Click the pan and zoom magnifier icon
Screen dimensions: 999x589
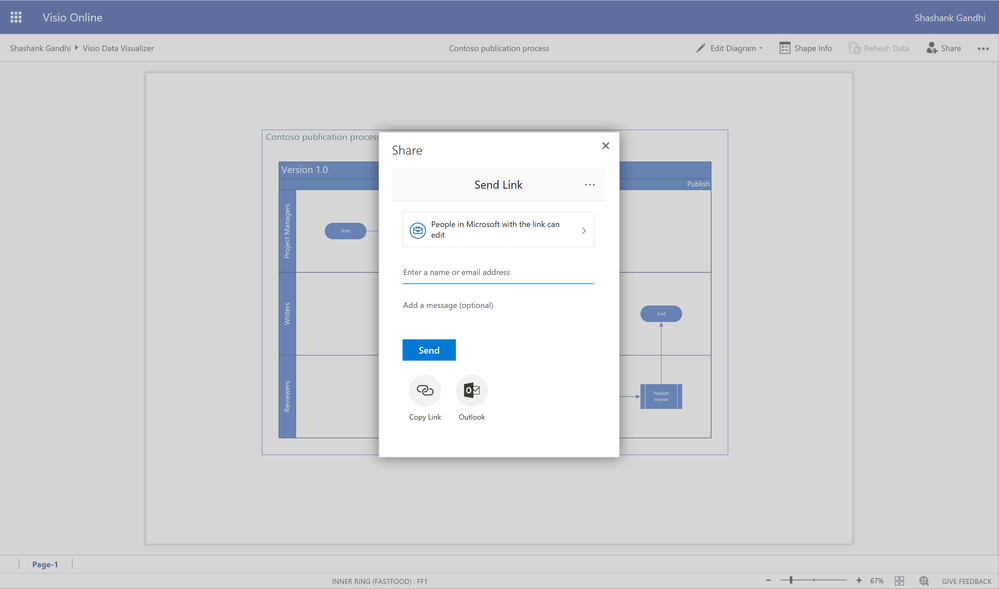tap(924, 581)
